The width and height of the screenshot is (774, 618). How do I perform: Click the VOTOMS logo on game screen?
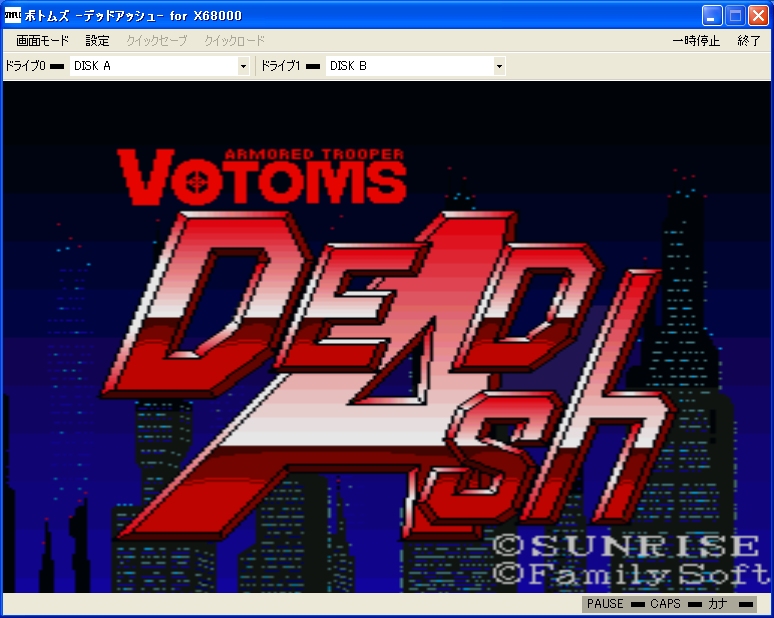262,178
